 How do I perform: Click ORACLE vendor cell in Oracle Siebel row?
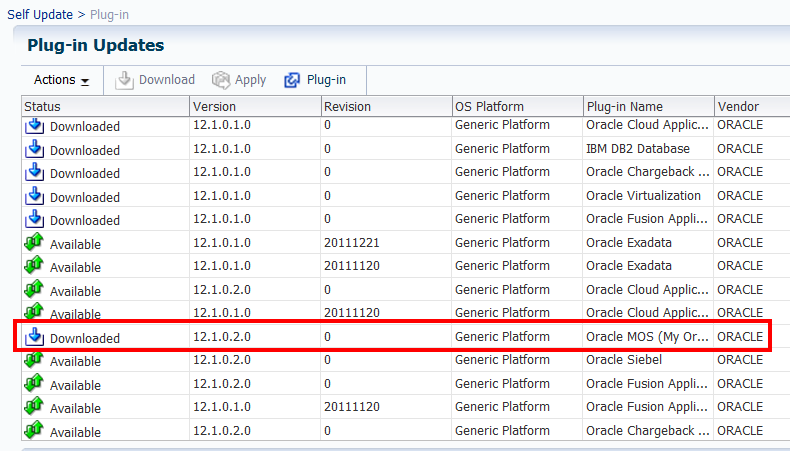coord(740,360)
